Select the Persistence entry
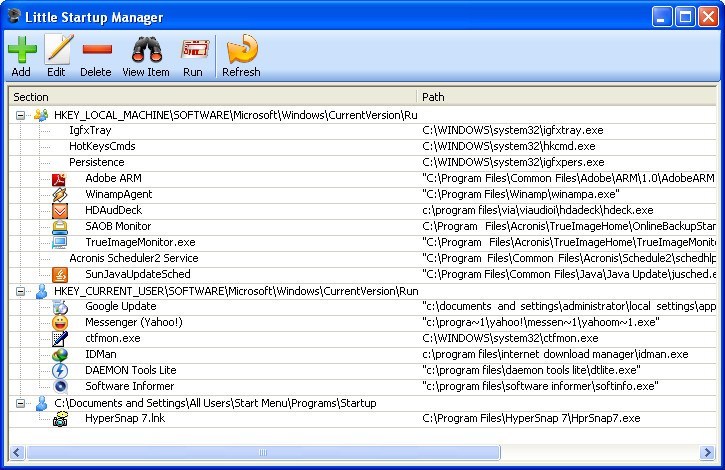This screenshot has height=470, width=725. [97, 162]
